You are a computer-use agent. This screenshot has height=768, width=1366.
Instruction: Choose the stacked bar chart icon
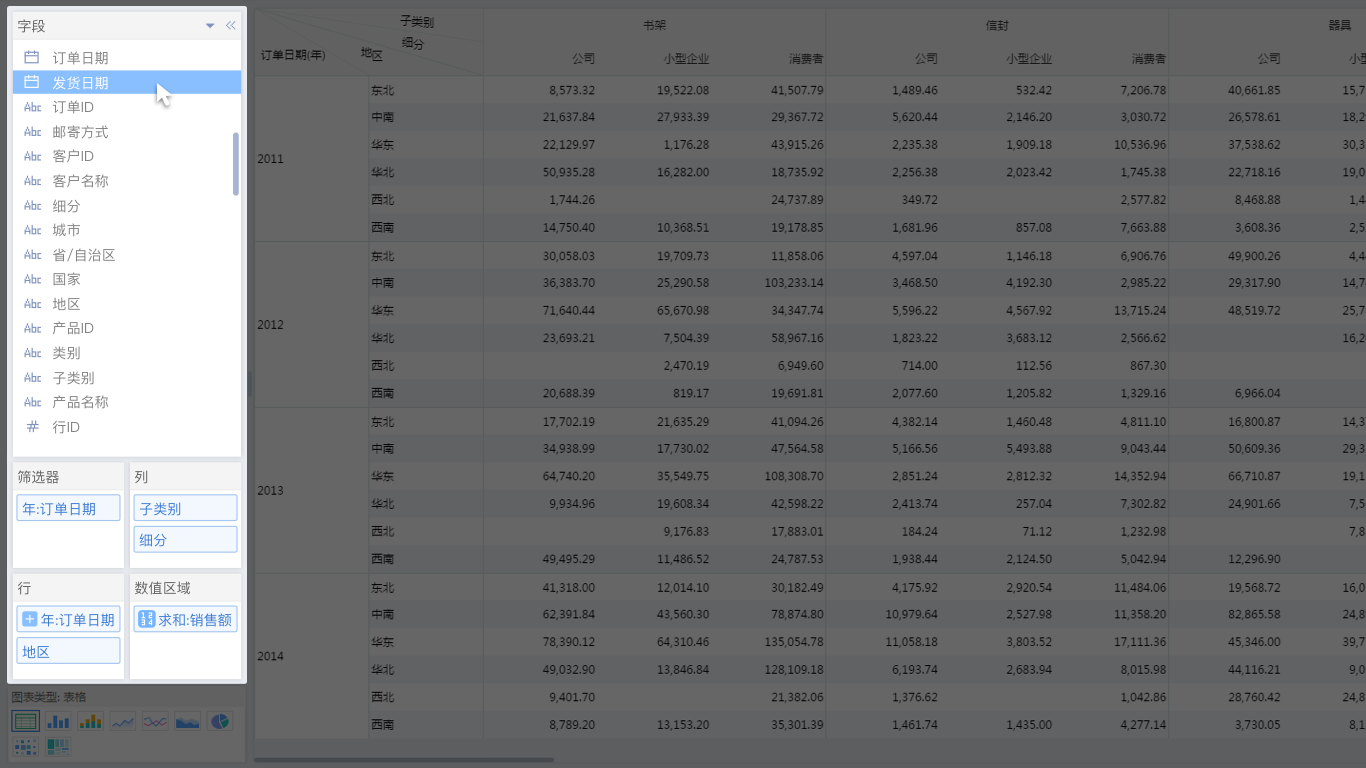coord(91,721)
